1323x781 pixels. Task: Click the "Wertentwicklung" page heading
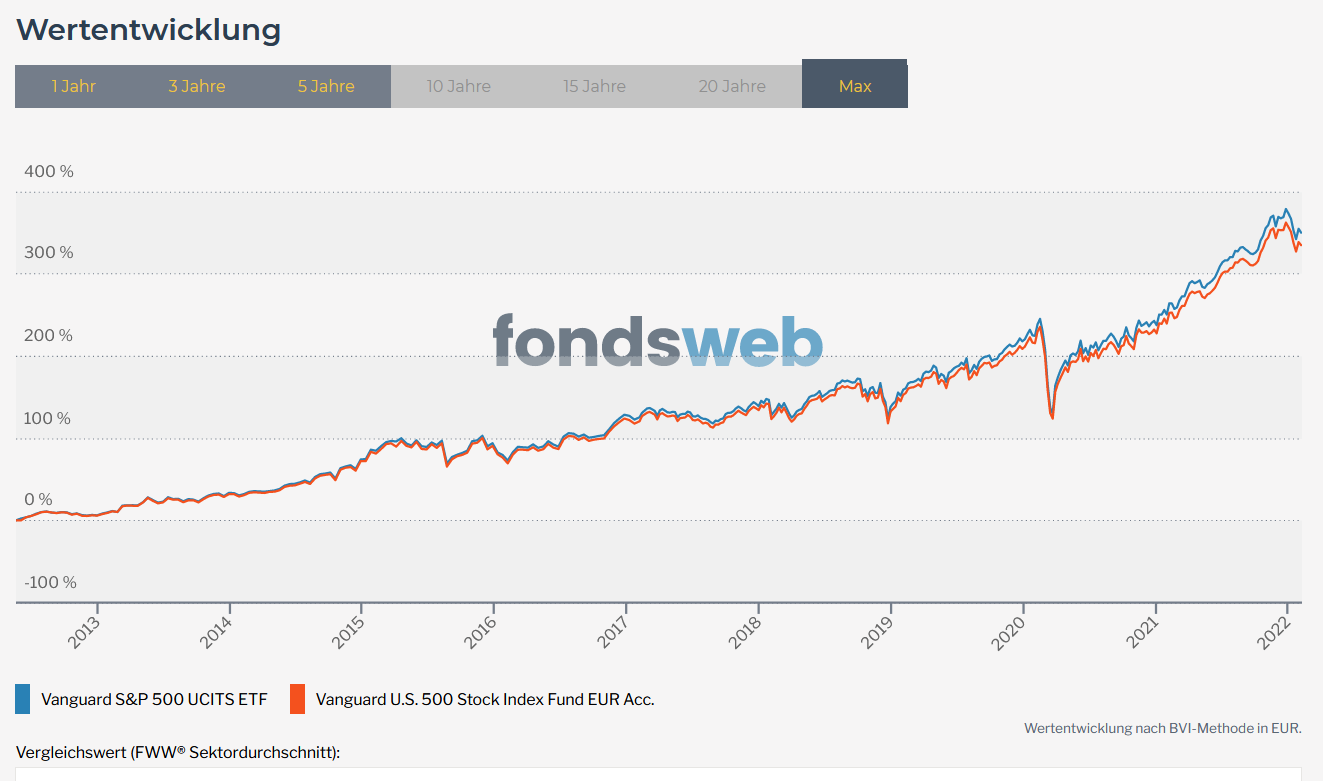click(147, 30)
